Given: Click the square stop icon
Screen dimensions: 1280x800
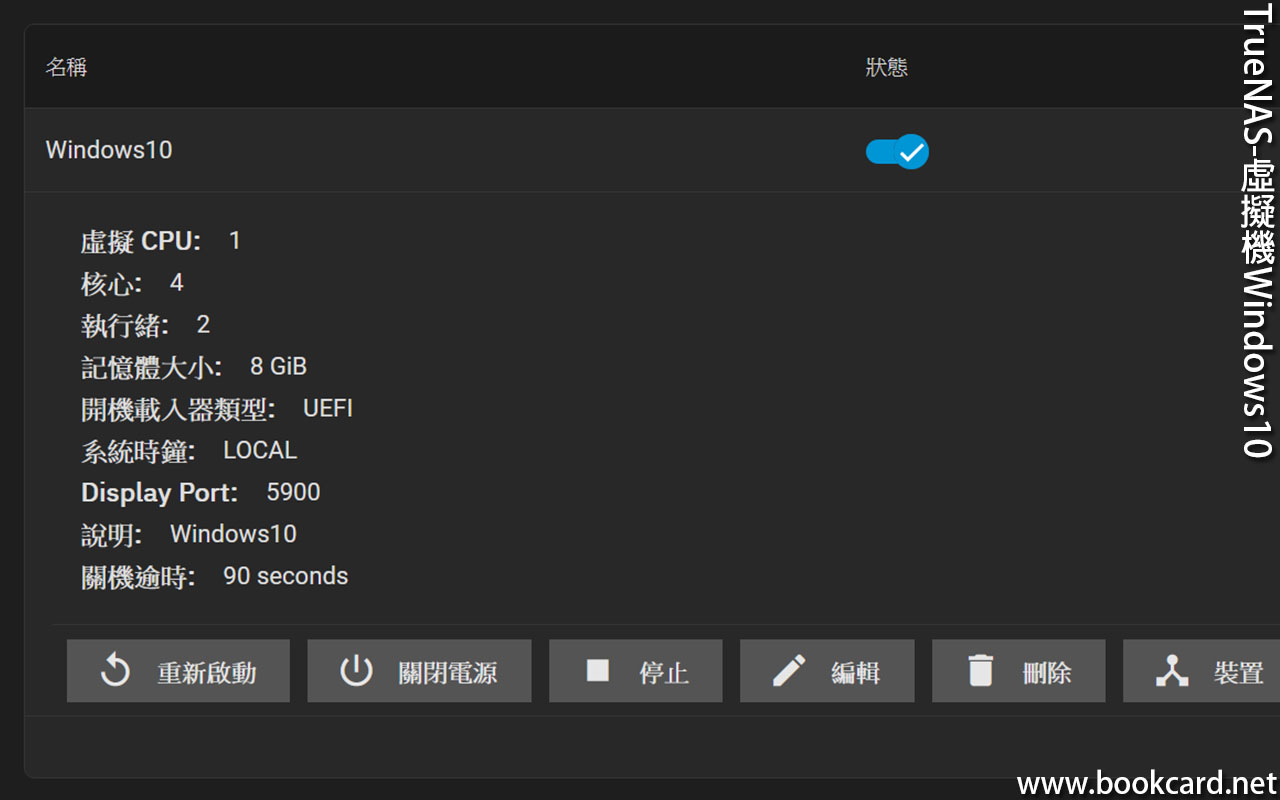Looking at the screenshot, I should pos(598,670).
